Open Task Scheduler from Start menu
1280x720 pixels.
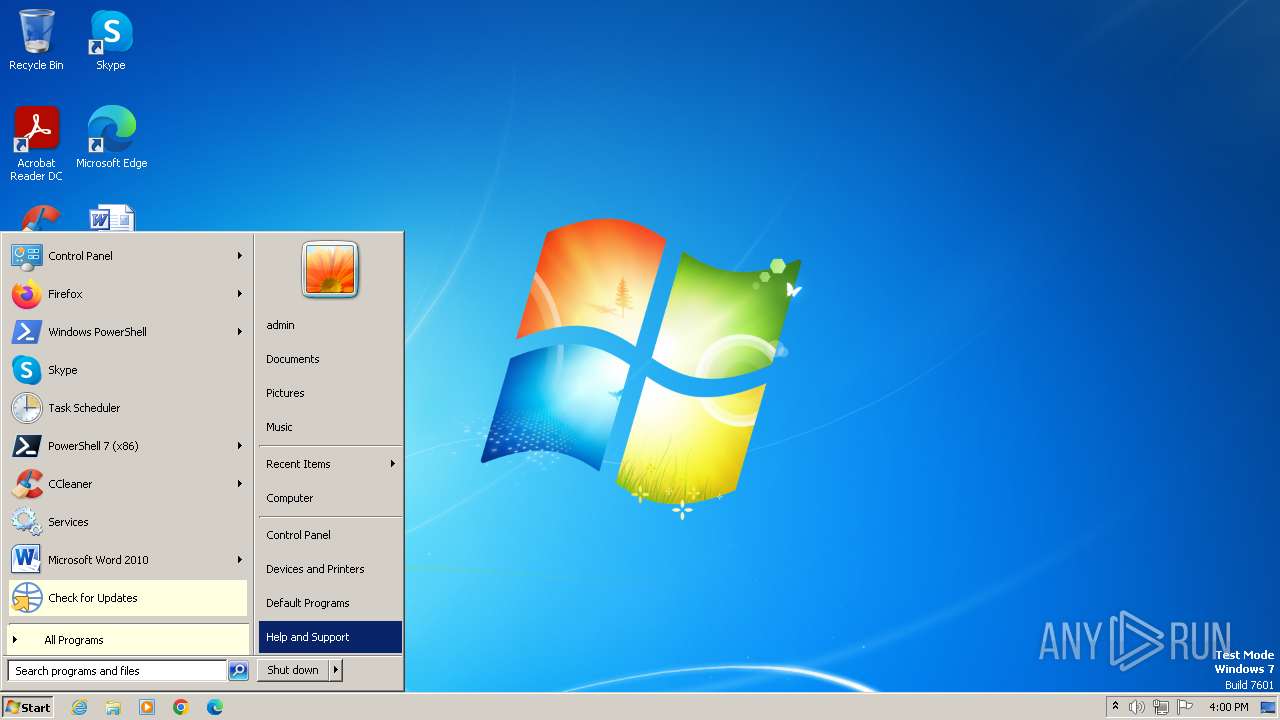coord(128,408)
